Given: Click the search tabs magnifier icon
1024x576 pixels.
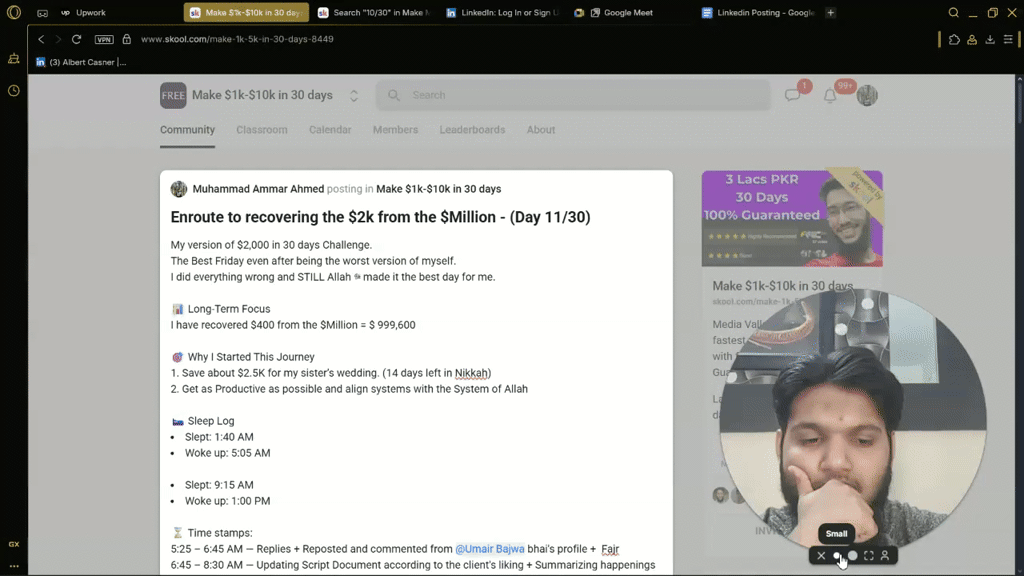Looking at the screenshot, I should (953, 12).
